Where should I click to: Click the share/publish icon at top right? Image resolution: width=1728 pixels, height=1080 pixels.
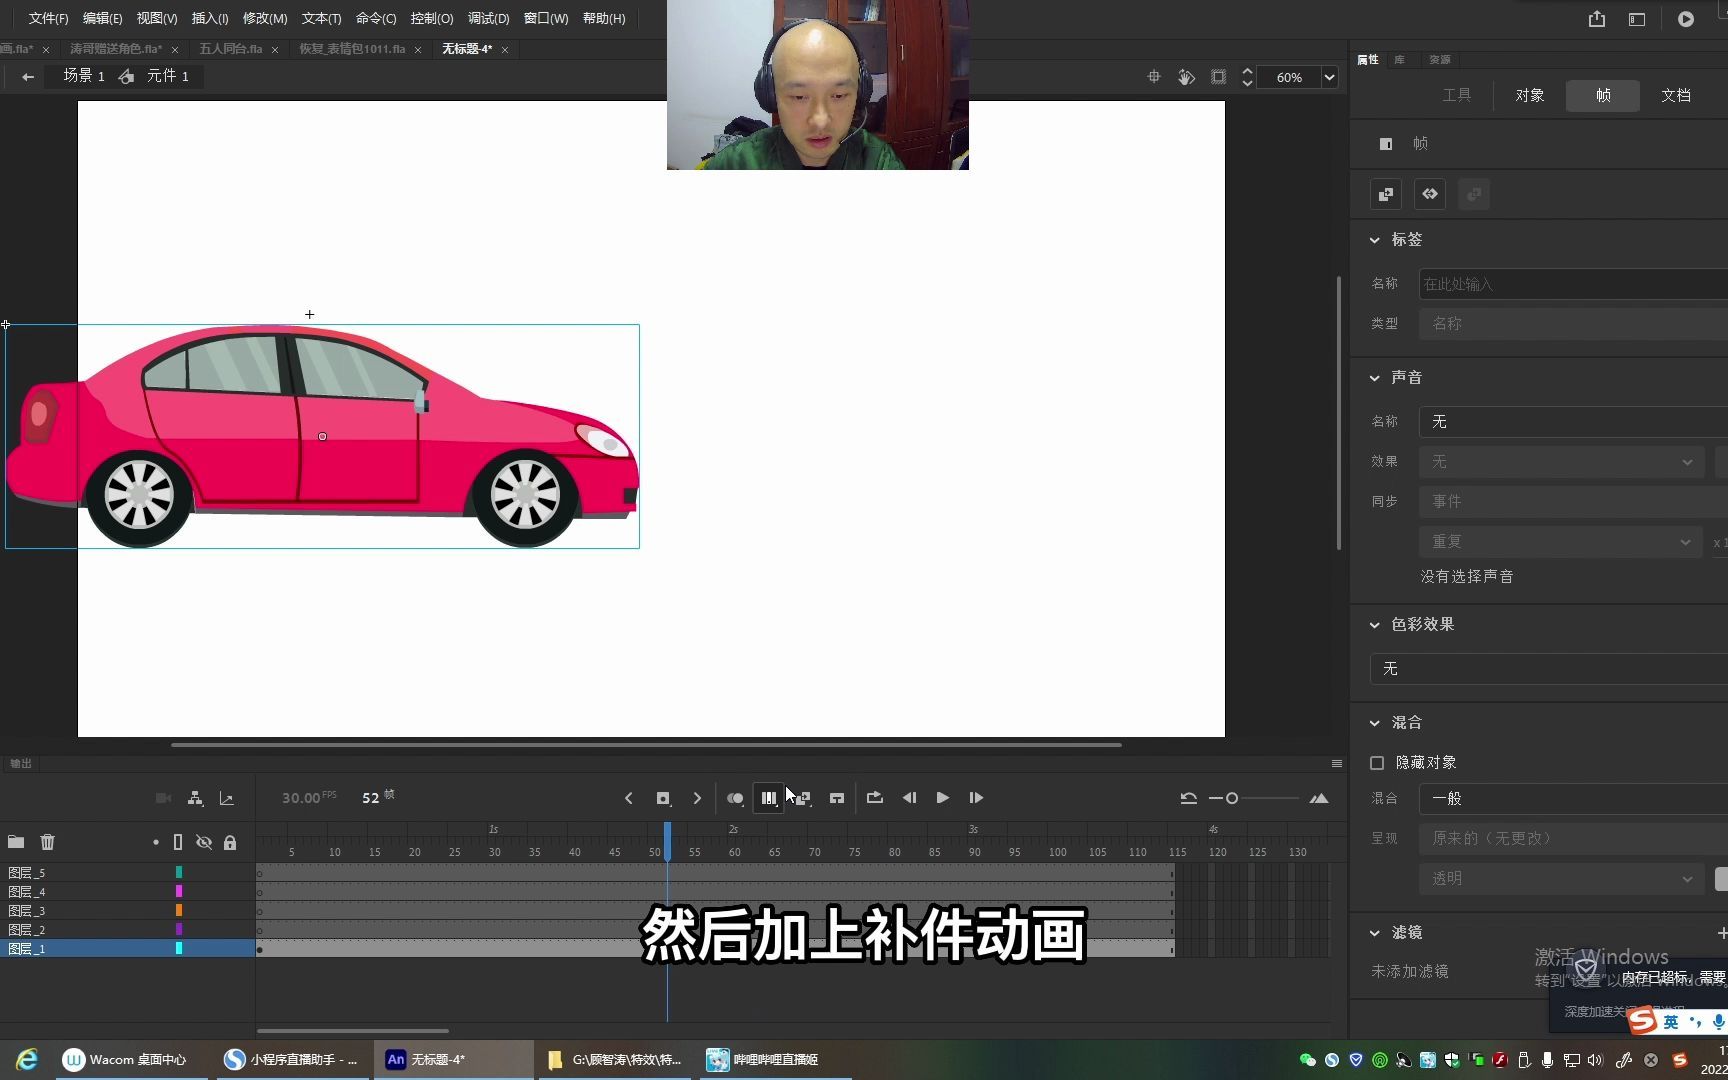pyautogui.click(x=1597, y=19)
